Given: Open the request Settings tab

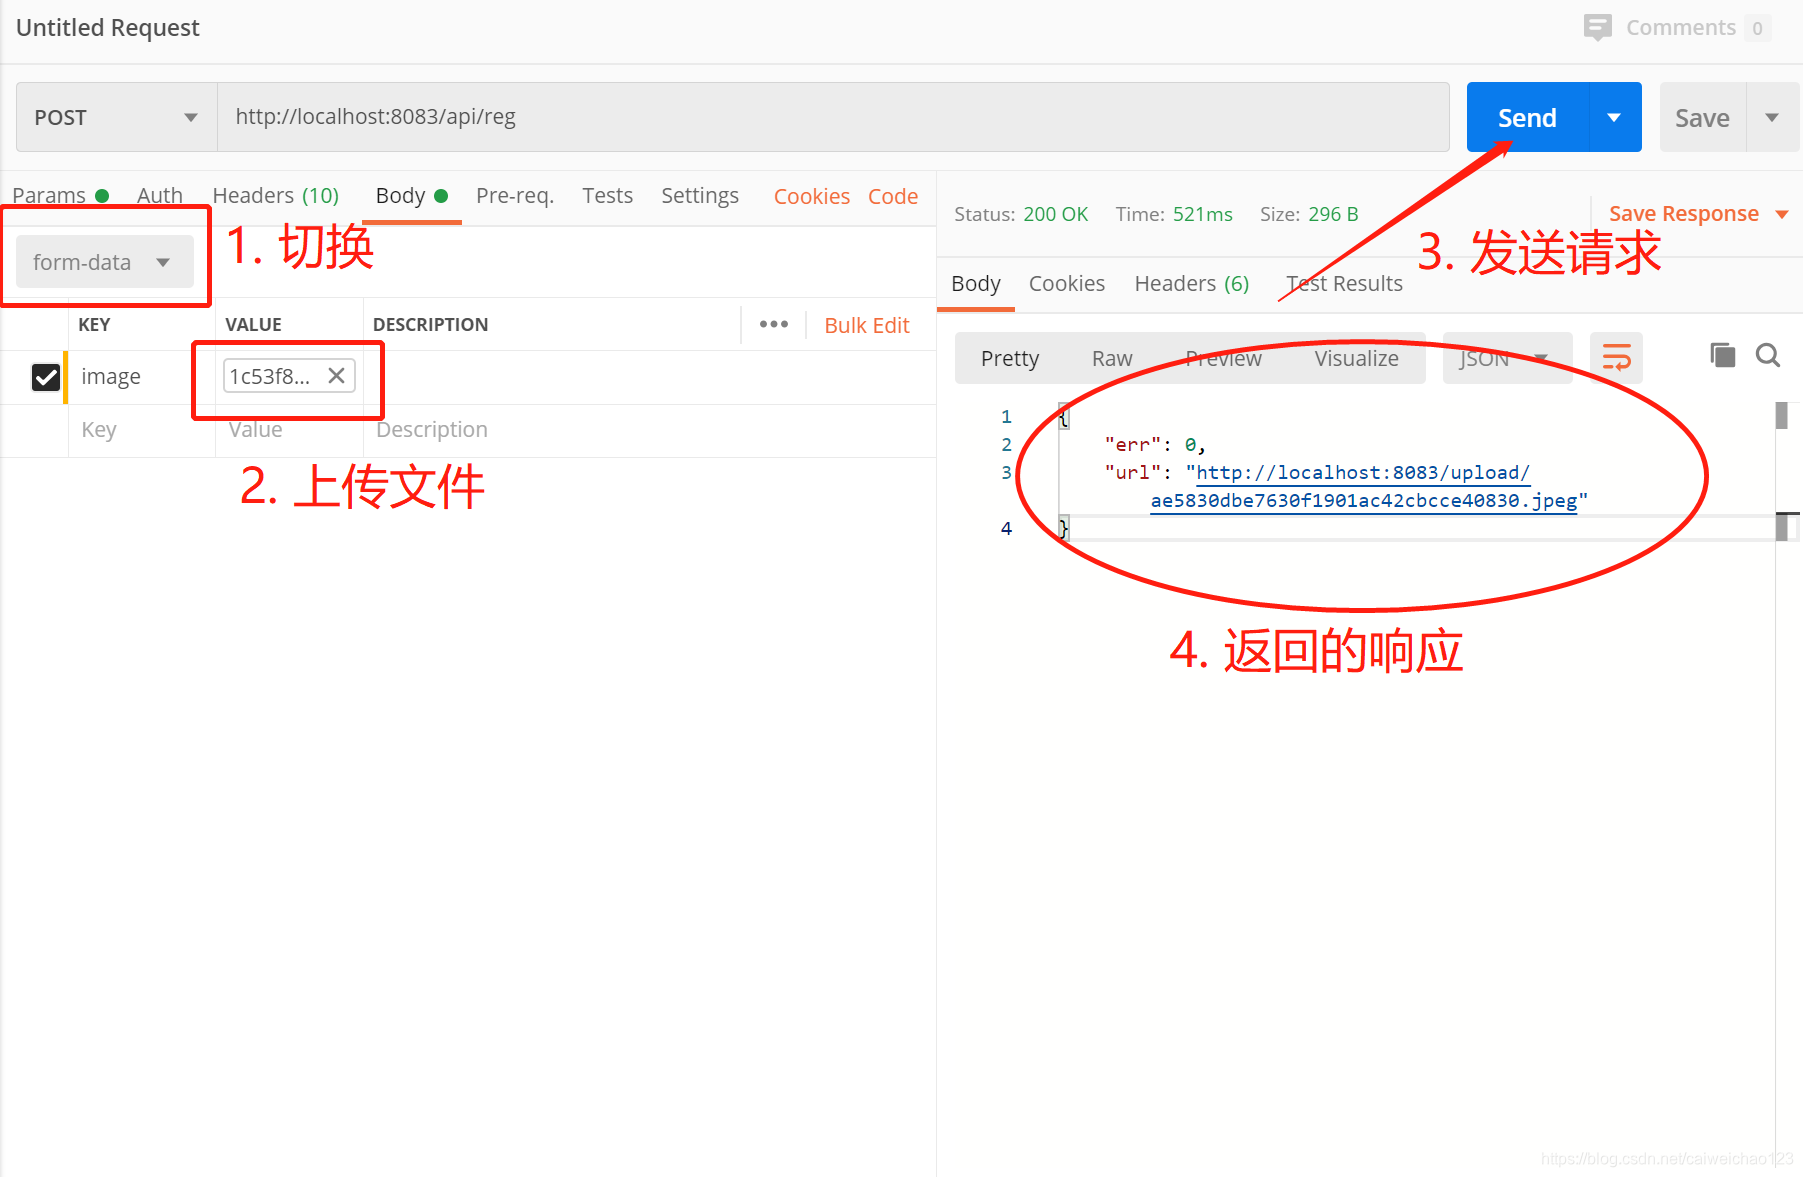Looking at the screenshot, I should tap(700, 196).
